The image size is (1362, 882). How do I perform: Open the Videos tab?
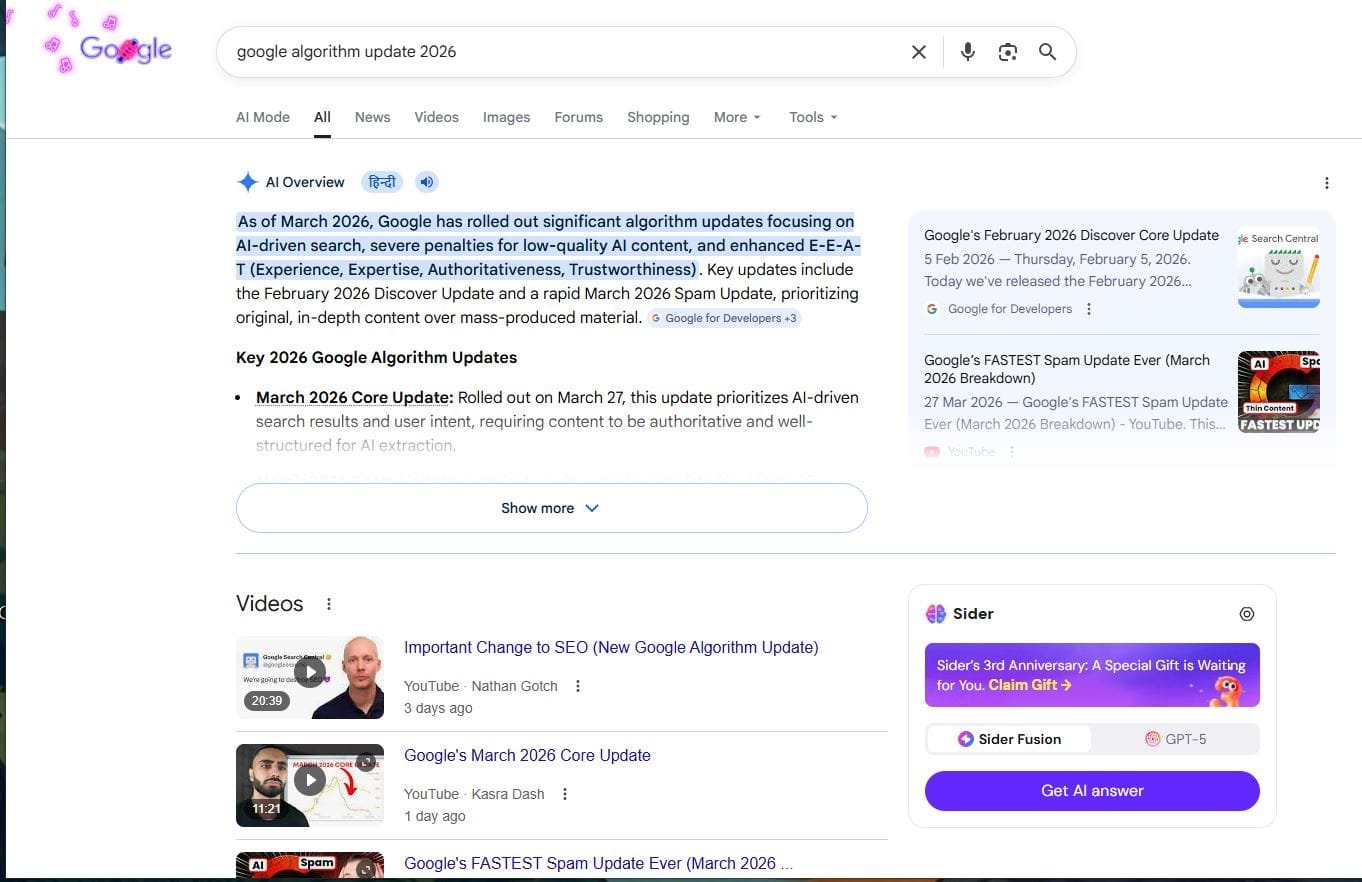436,117
